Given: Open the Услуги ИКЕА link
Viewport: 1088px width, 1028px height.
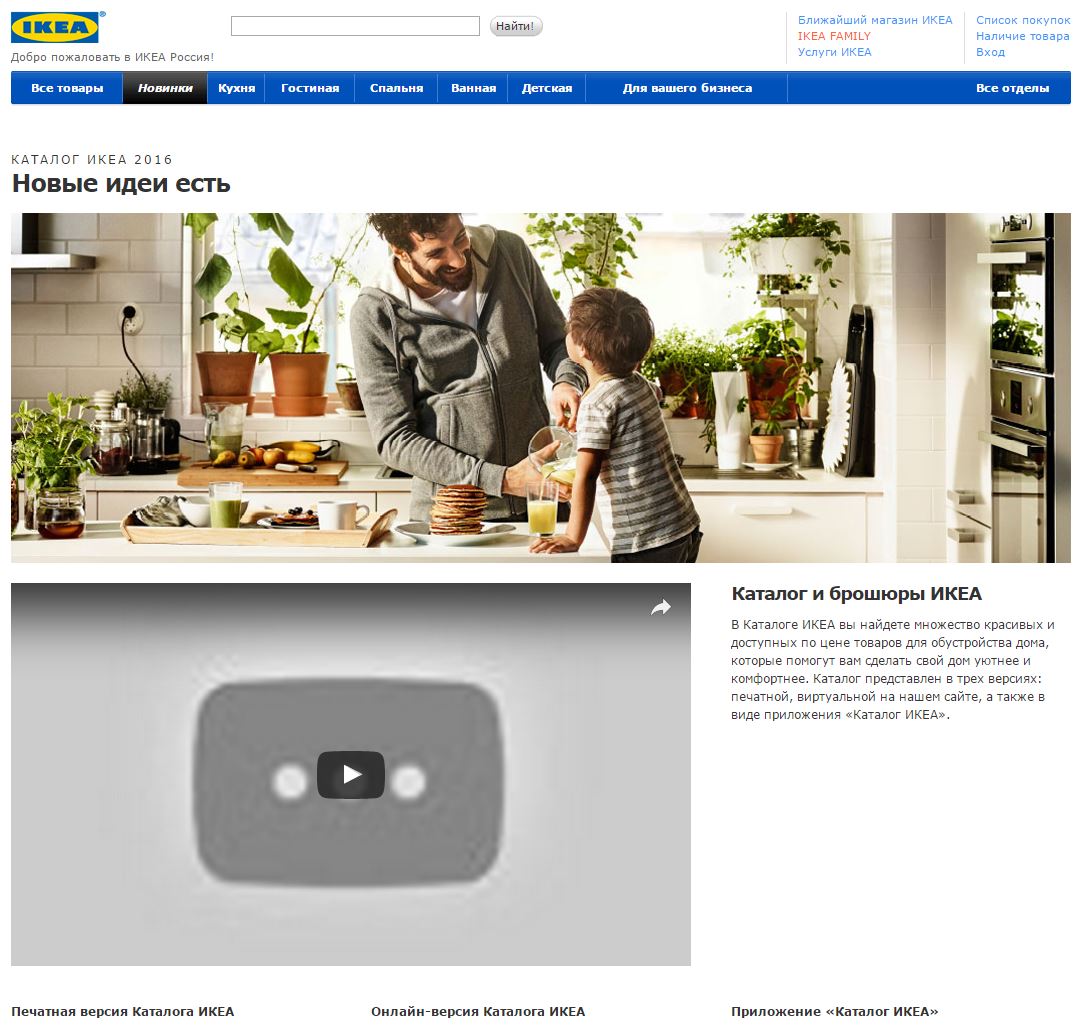Looking at the screenshot, I should point(834,52).
